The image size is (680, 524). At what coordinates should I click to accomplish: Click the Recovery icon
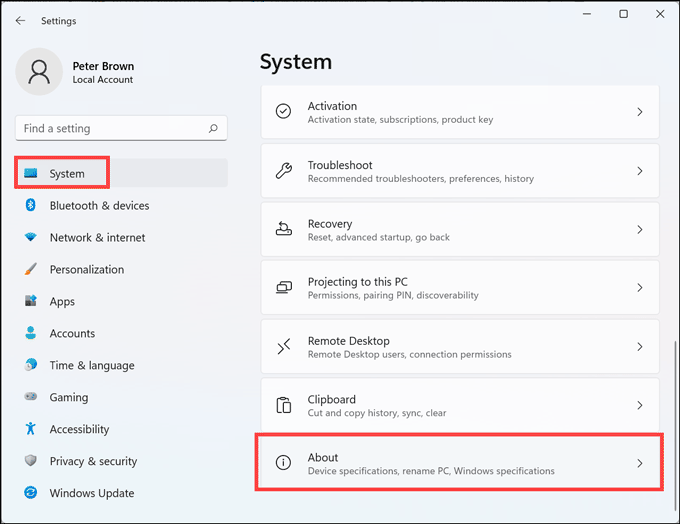[284, 229]
